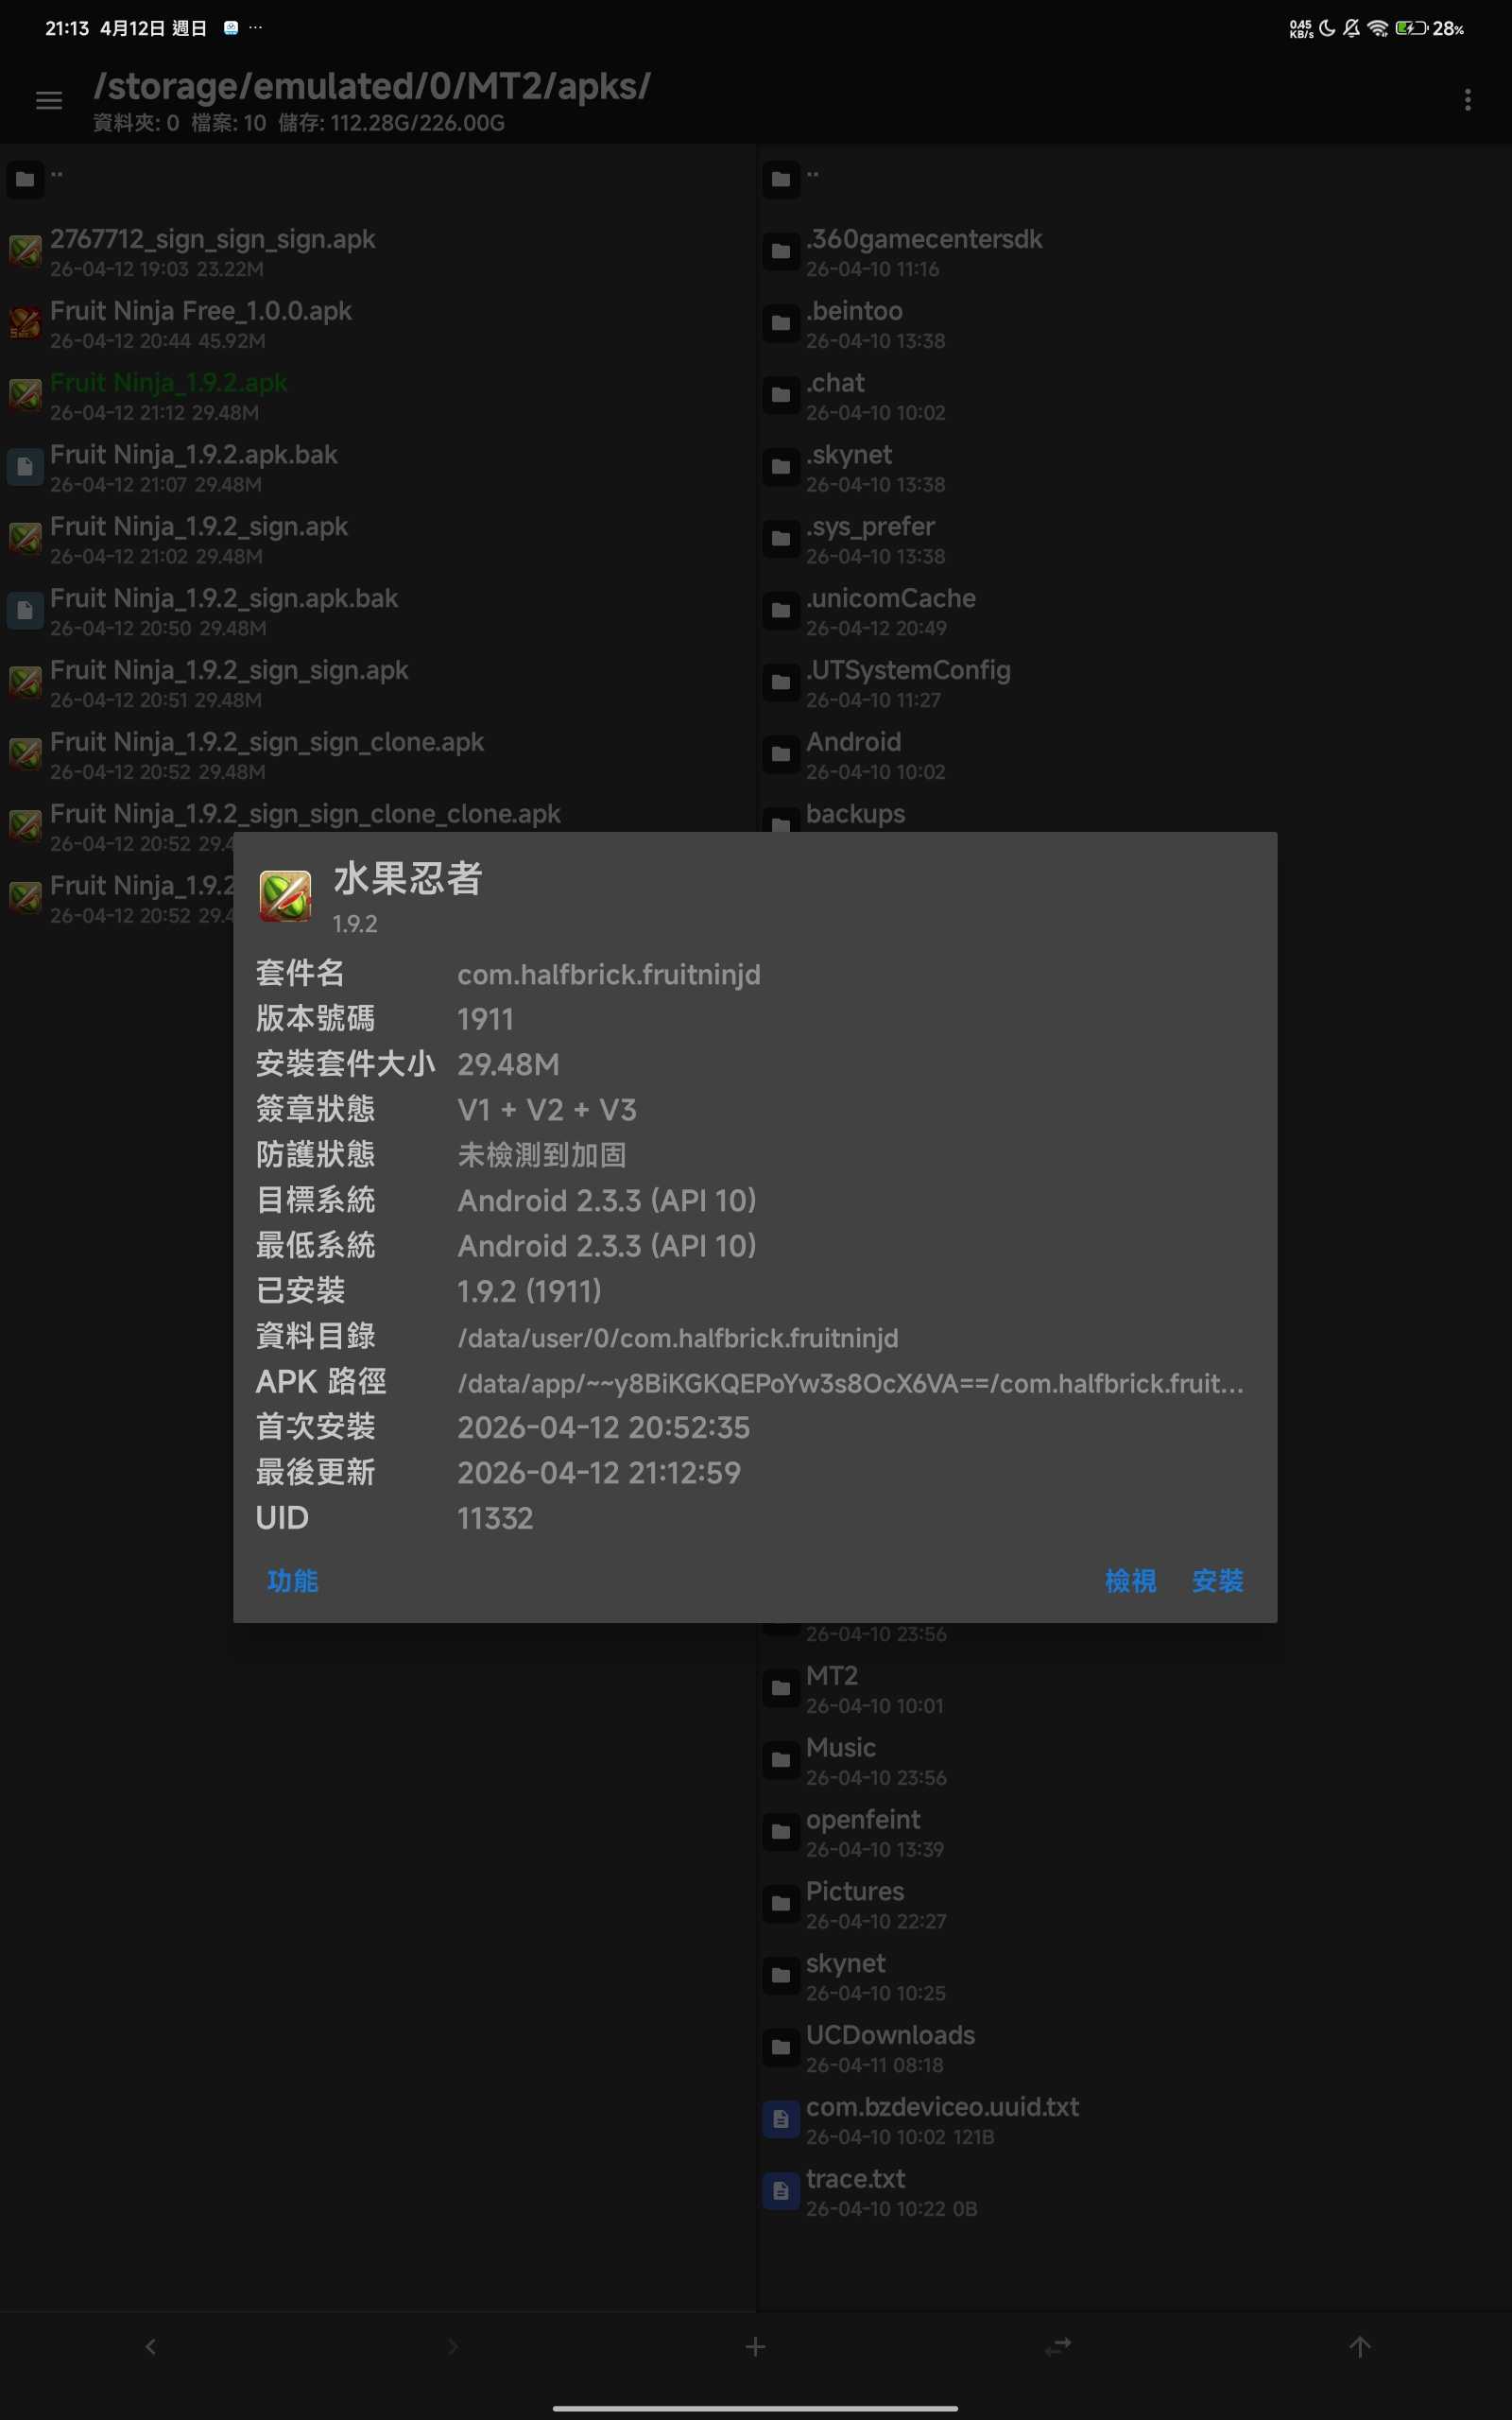1512x2420 pixels.
Task: Tap the APK 路徑 truncated path value
Action: tap(850, 1384)
